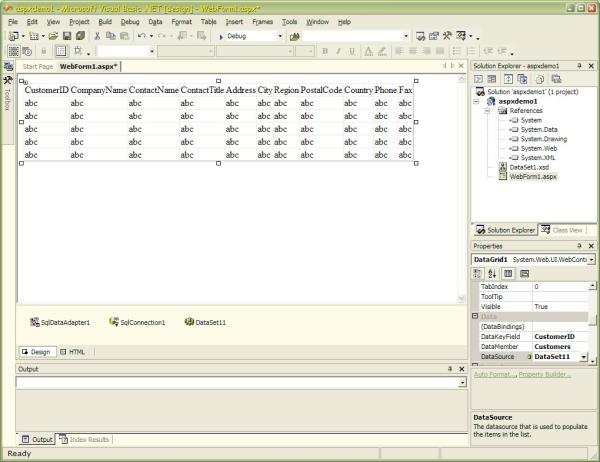Screen dimensions: 600x462
Task: Open the DataSource property dropdown
Action: [584, 357]
